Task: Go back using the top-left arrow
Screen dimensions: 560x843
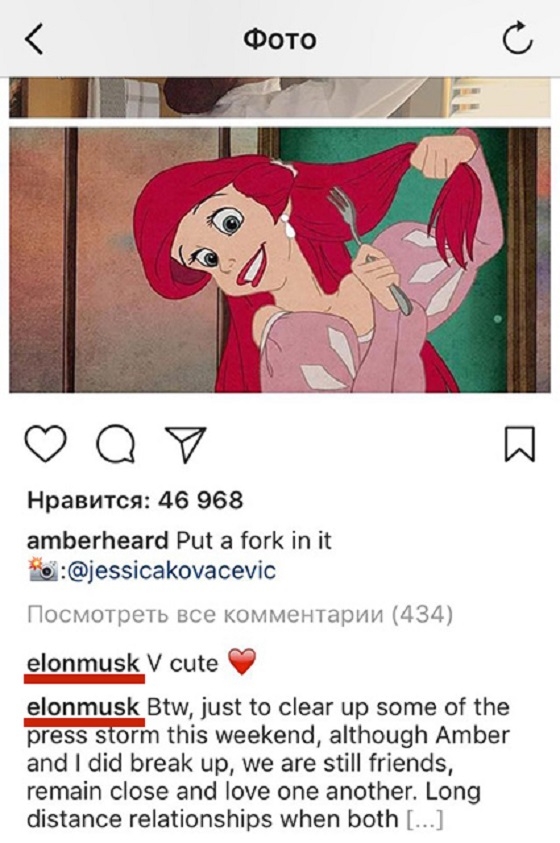Action: [34, 39]
